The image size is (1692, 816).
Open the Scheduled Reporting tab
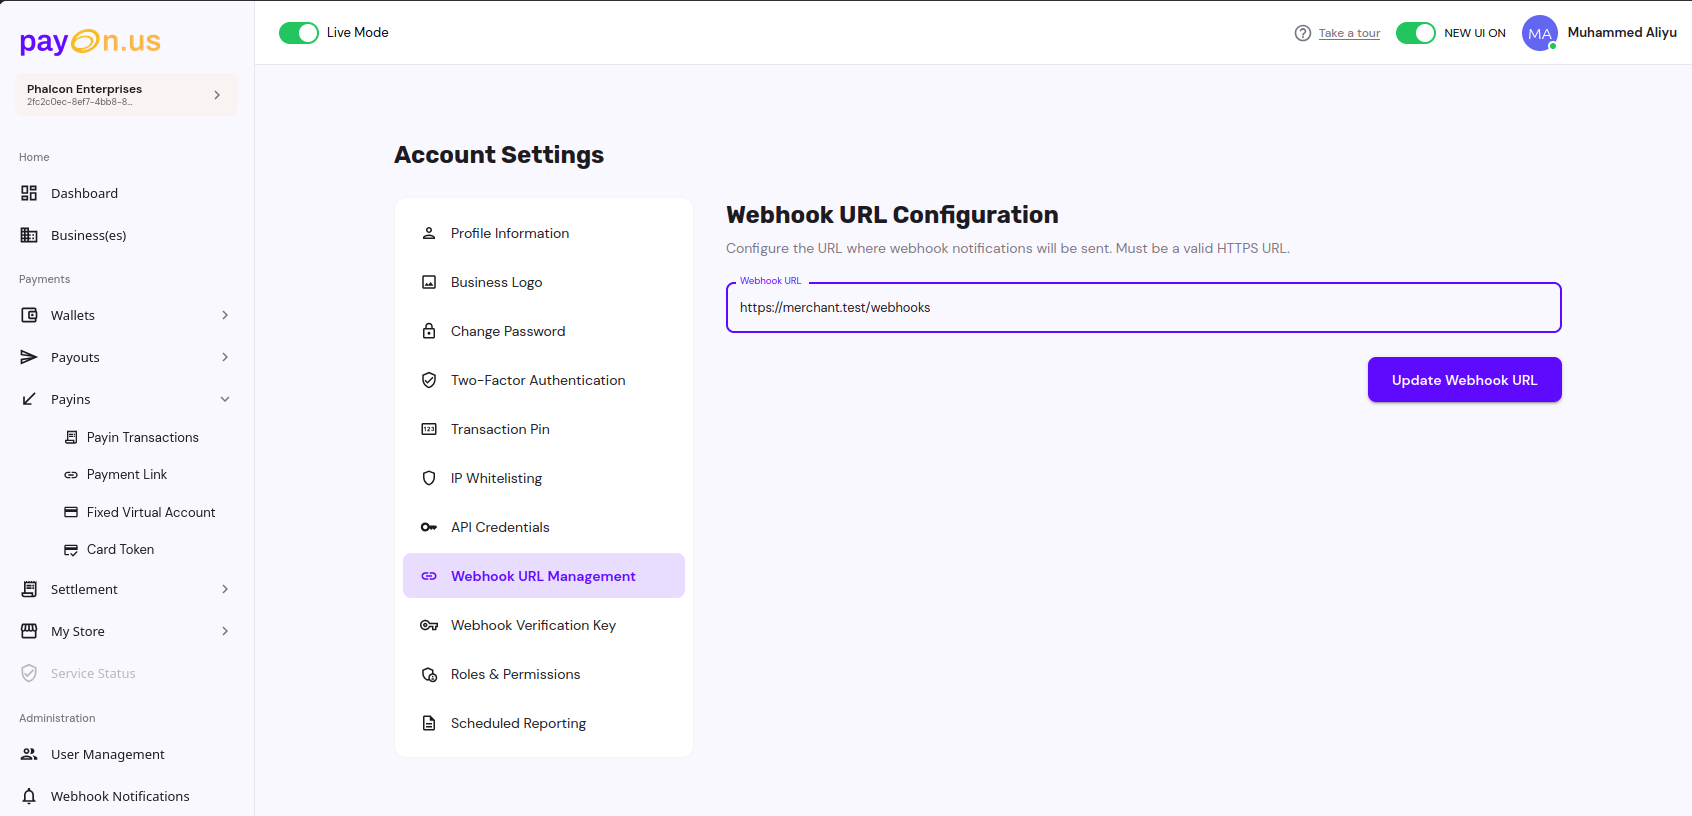click(x=544, y=723)
